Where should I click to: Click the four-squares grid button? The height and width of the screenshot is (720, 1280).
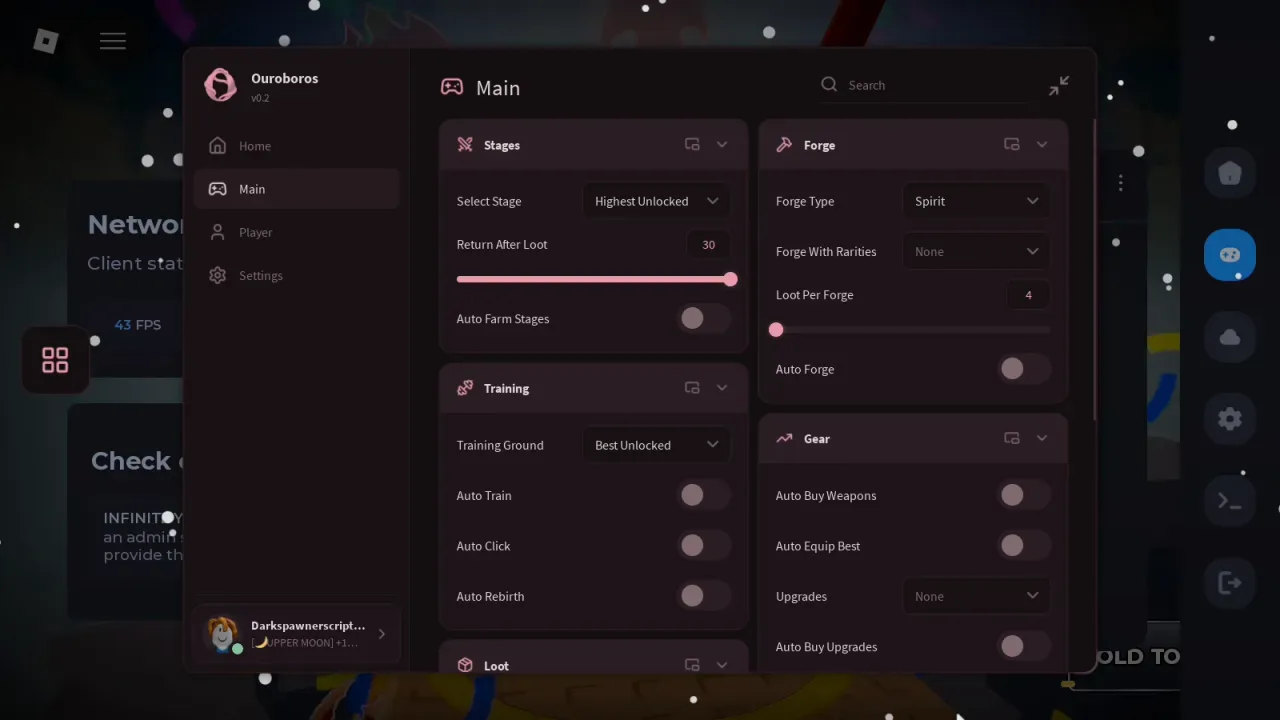click(55, 361)
